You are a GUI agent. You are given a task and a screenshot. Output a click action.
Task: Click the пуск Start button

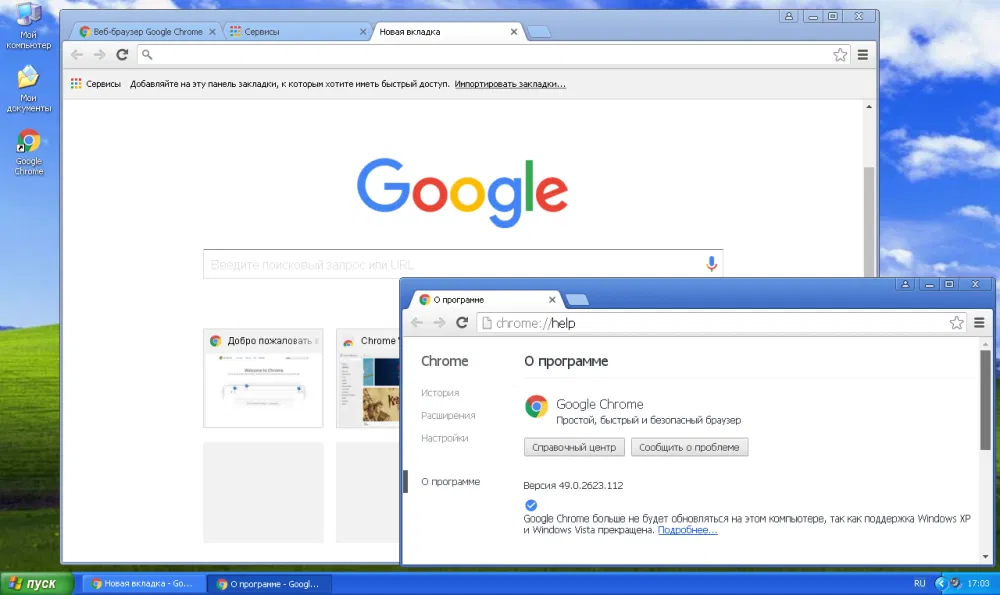[x=36, y=584]
